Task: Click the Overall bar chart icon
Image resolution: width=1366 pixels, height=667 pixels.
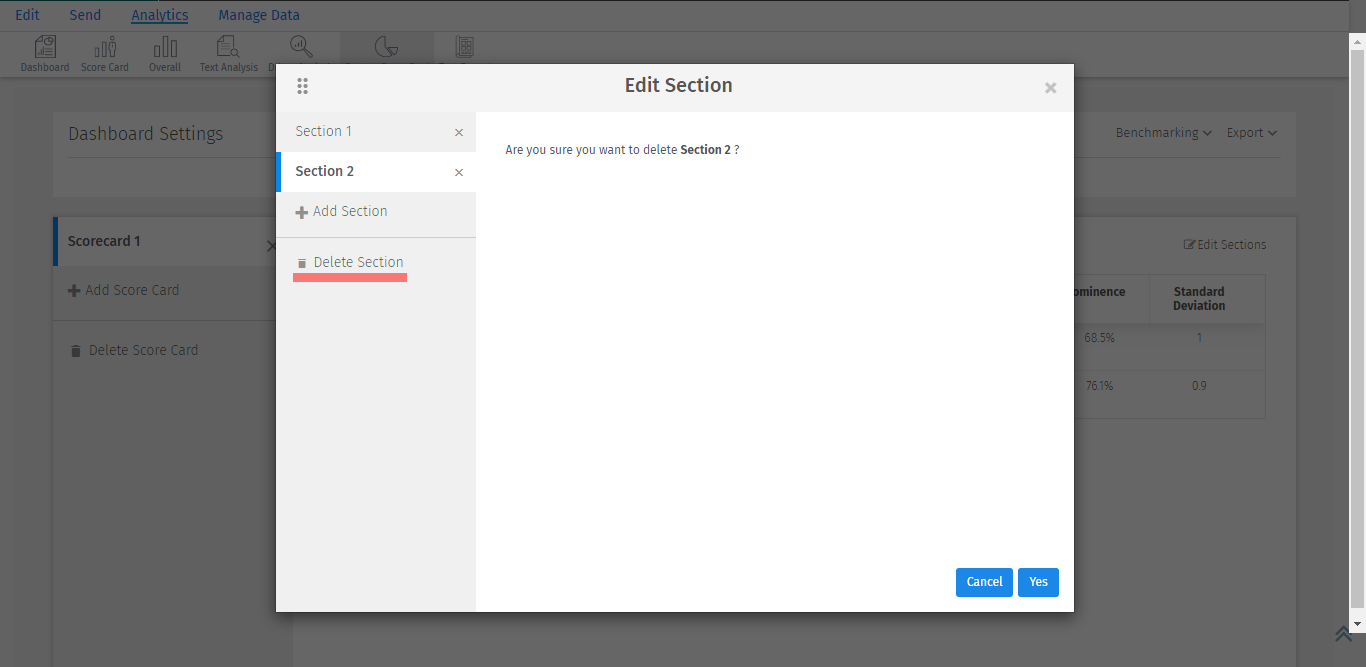Action: (x=165, y=54)
